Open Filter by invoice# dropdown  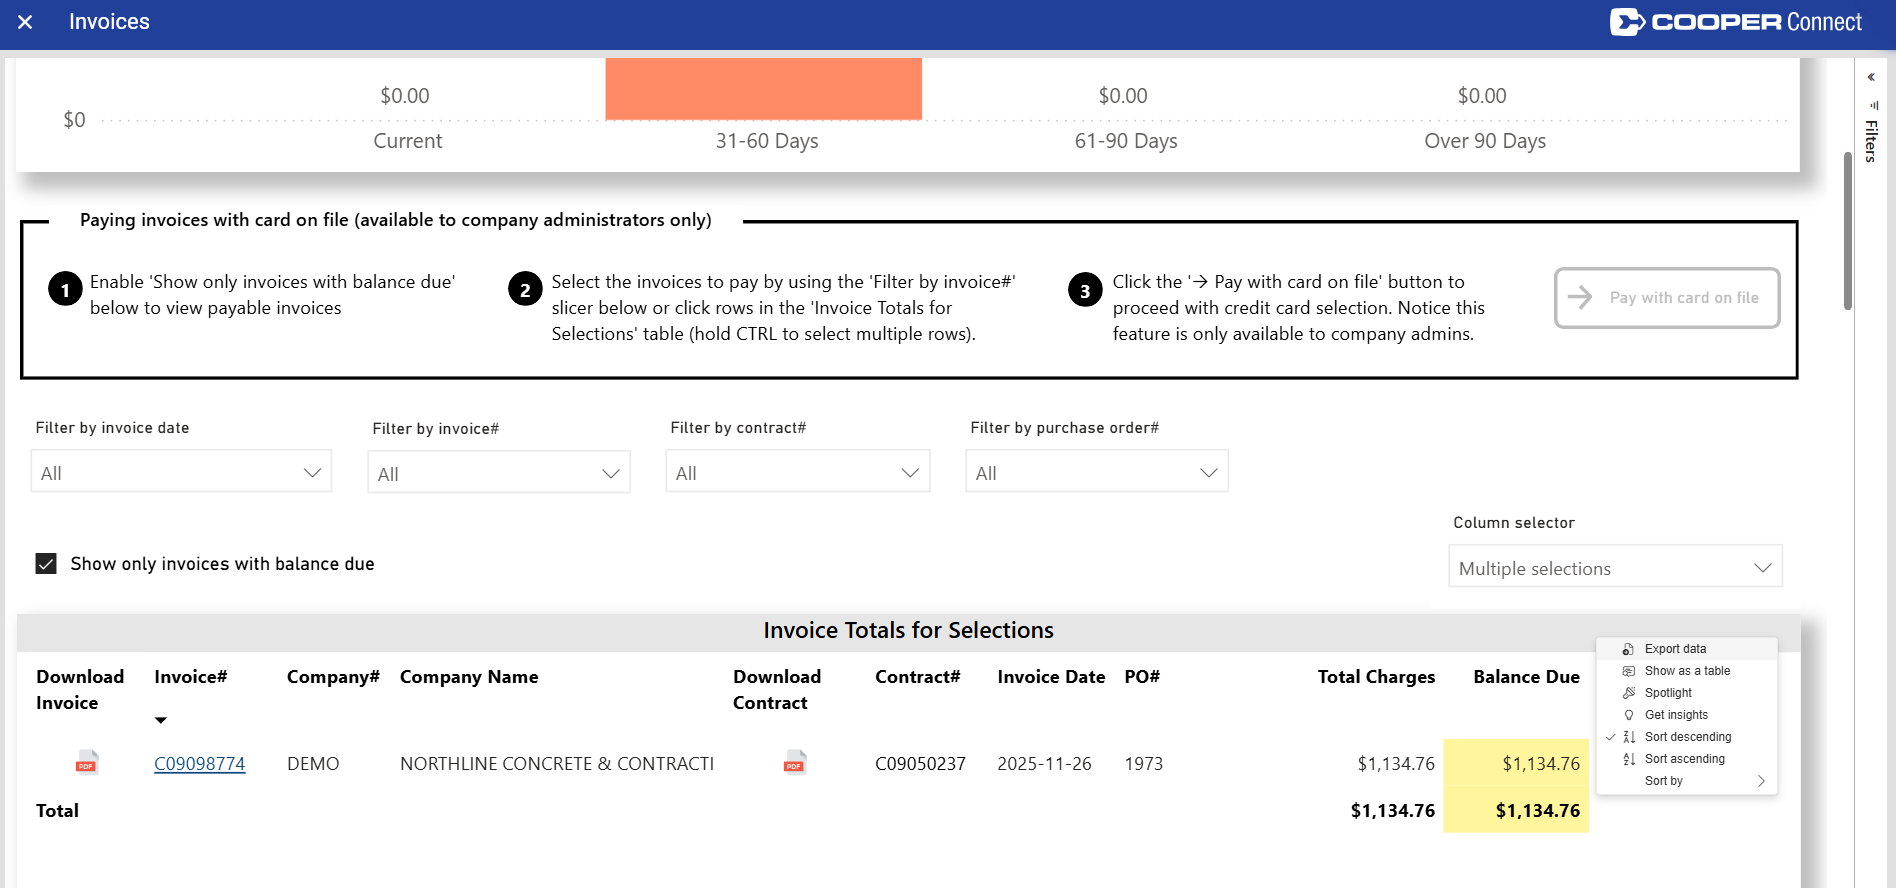(x=499, y=473)
